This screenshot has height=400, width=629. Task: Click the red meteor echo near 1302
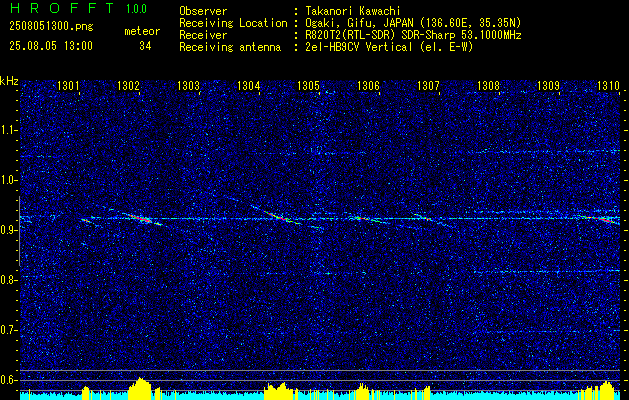point(140,218)
